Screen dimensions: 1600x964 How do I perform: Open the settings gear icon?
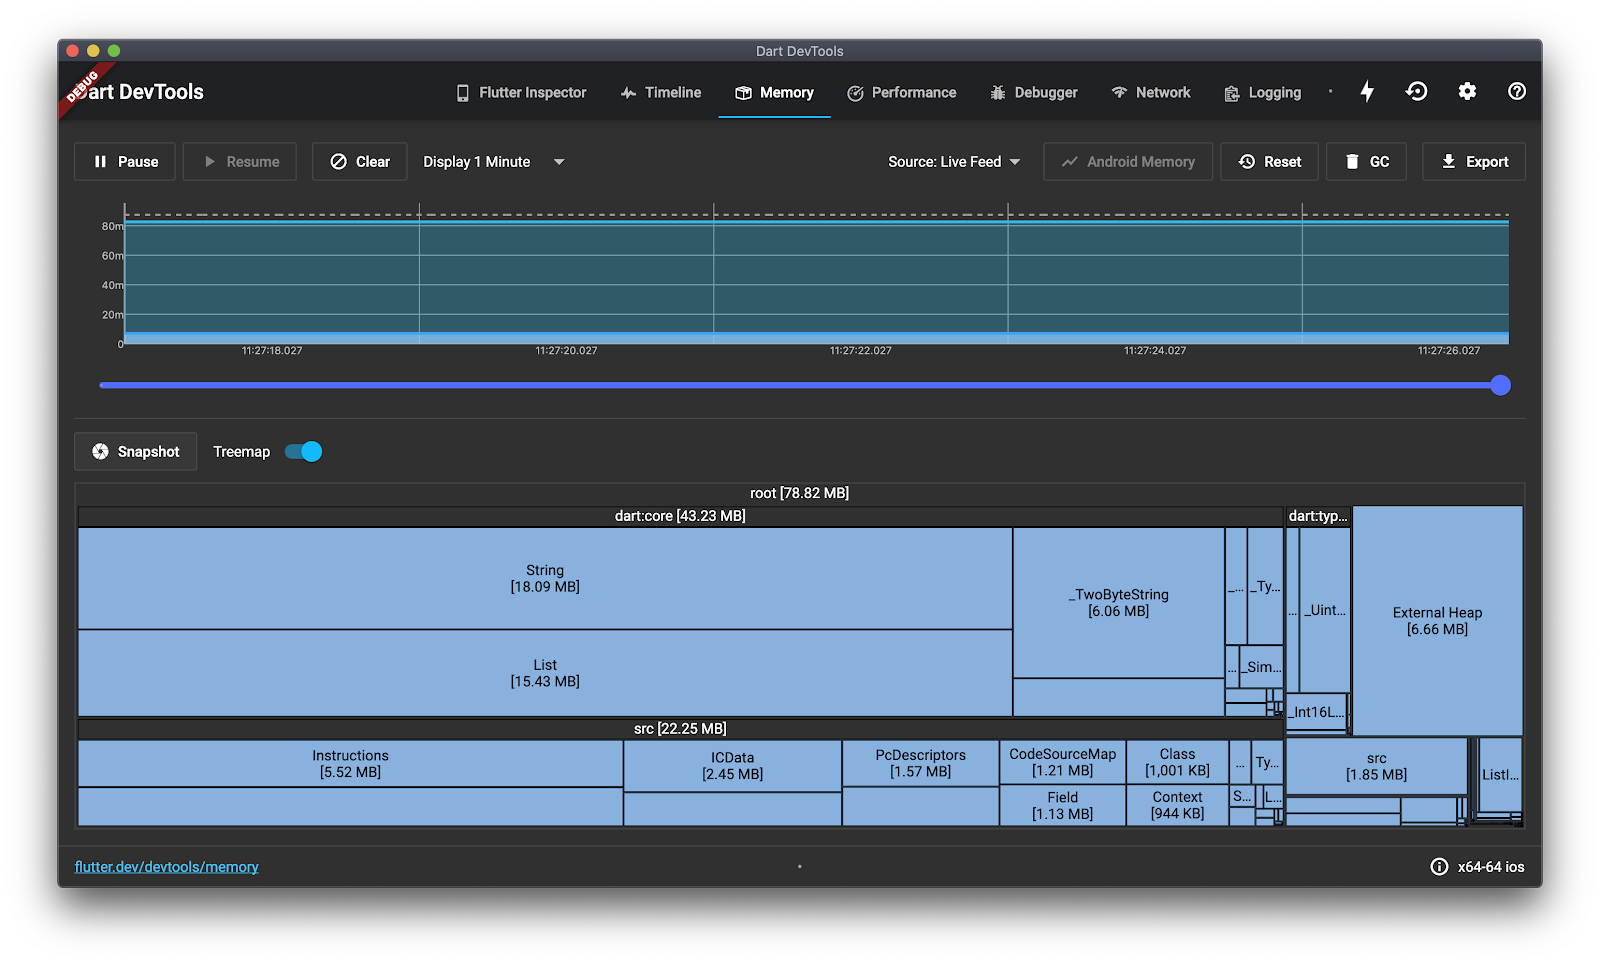(1467, 92)
